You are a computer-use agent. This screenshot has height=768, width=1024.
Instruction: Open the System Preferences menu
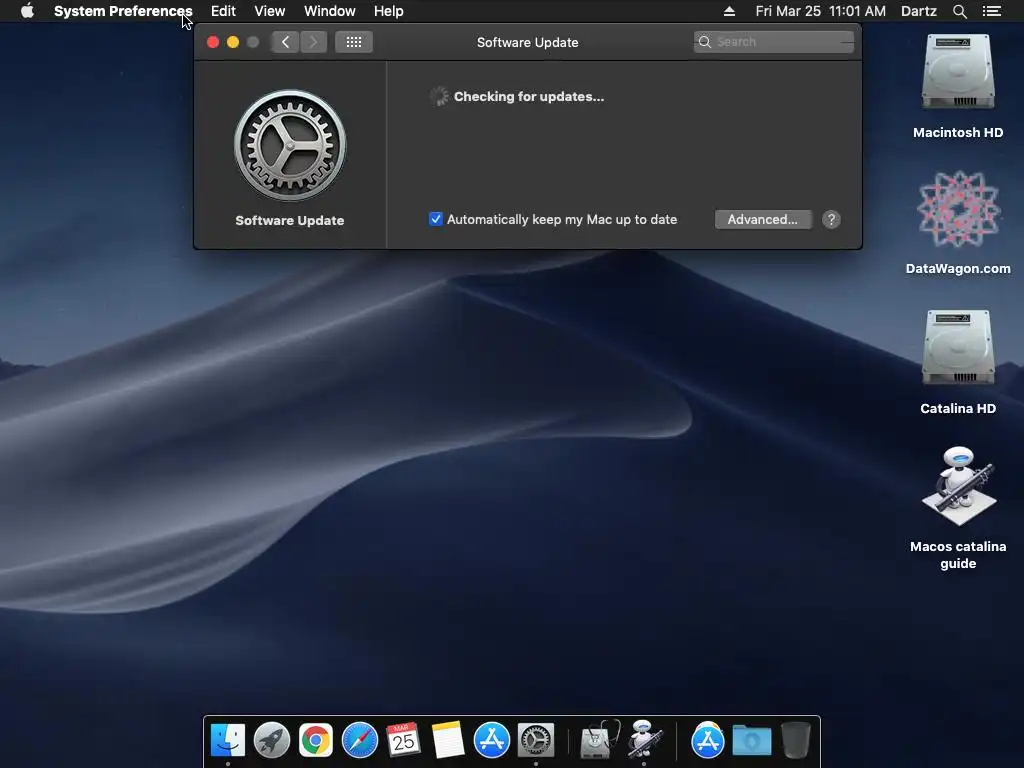(123, 11)
